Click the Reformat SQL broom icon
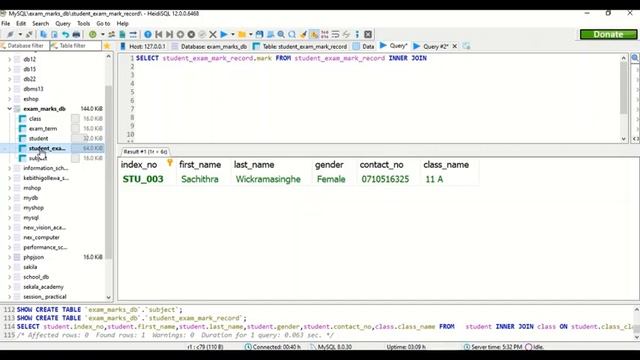The width and height of the screenshot is (640, 360). [x=303, y=34]
